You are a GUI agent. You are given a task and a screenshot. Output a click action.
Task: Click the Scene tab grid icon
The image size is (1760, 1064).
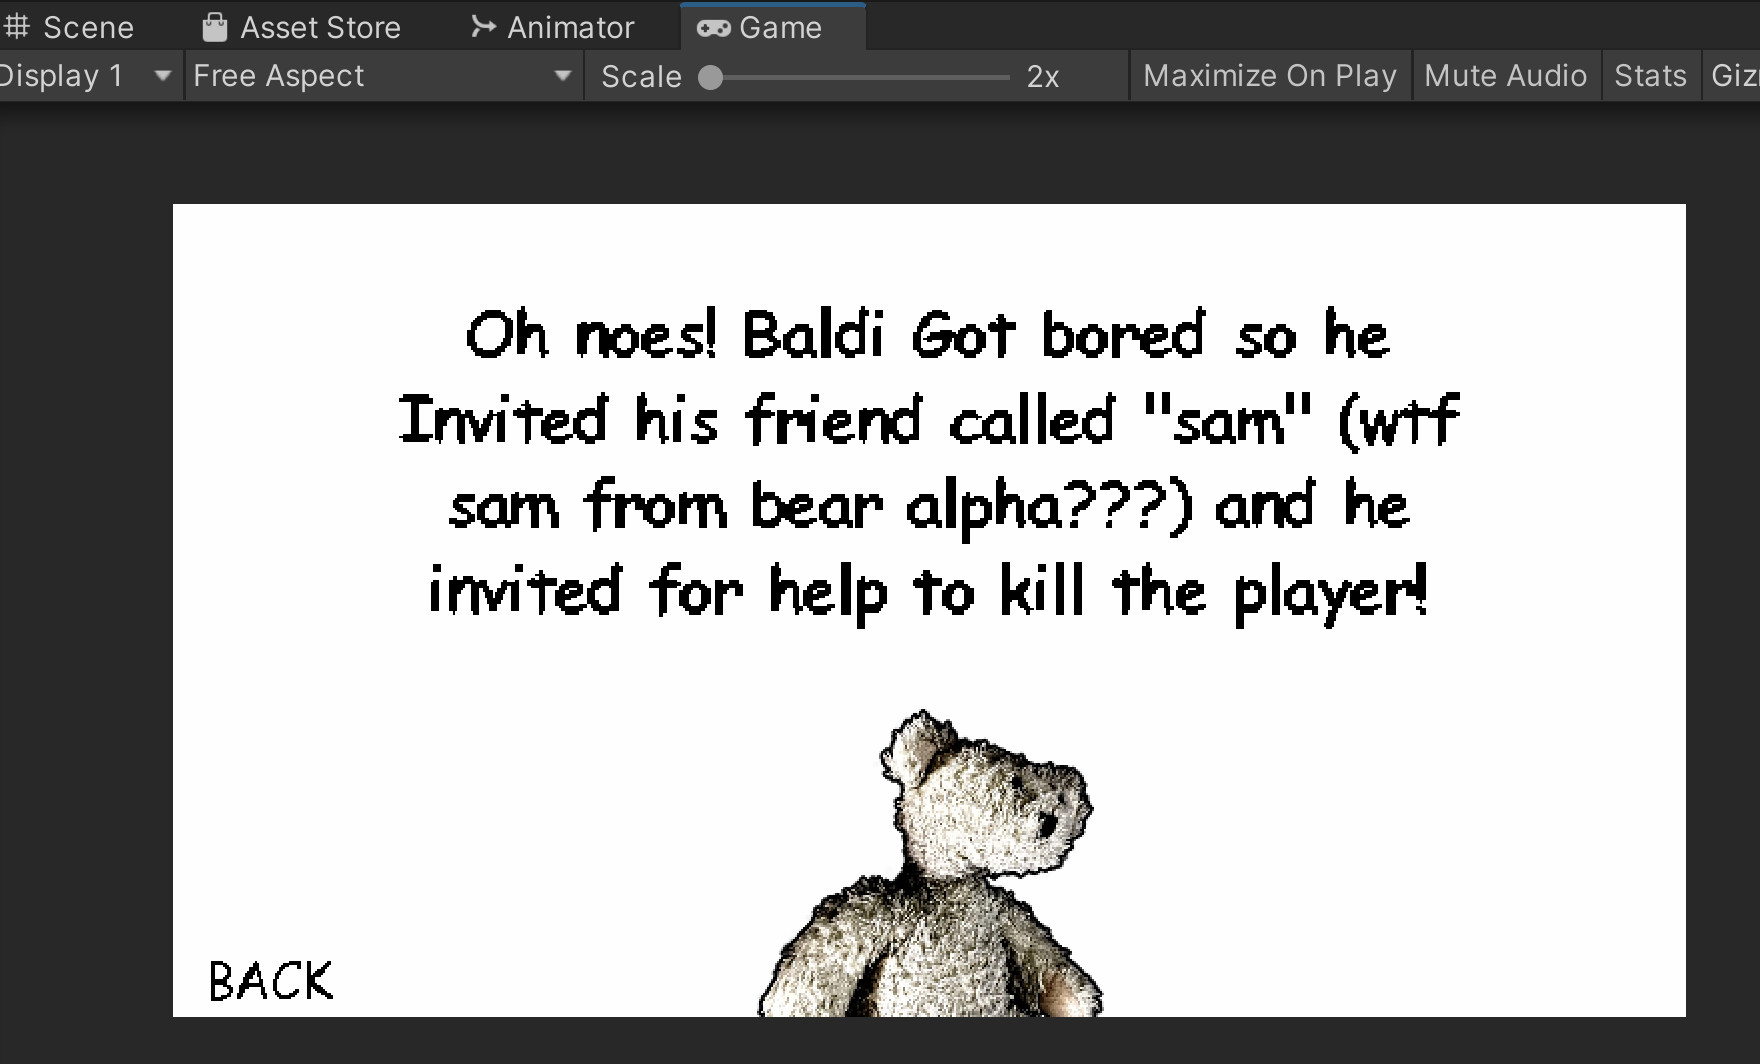(17, 26)
